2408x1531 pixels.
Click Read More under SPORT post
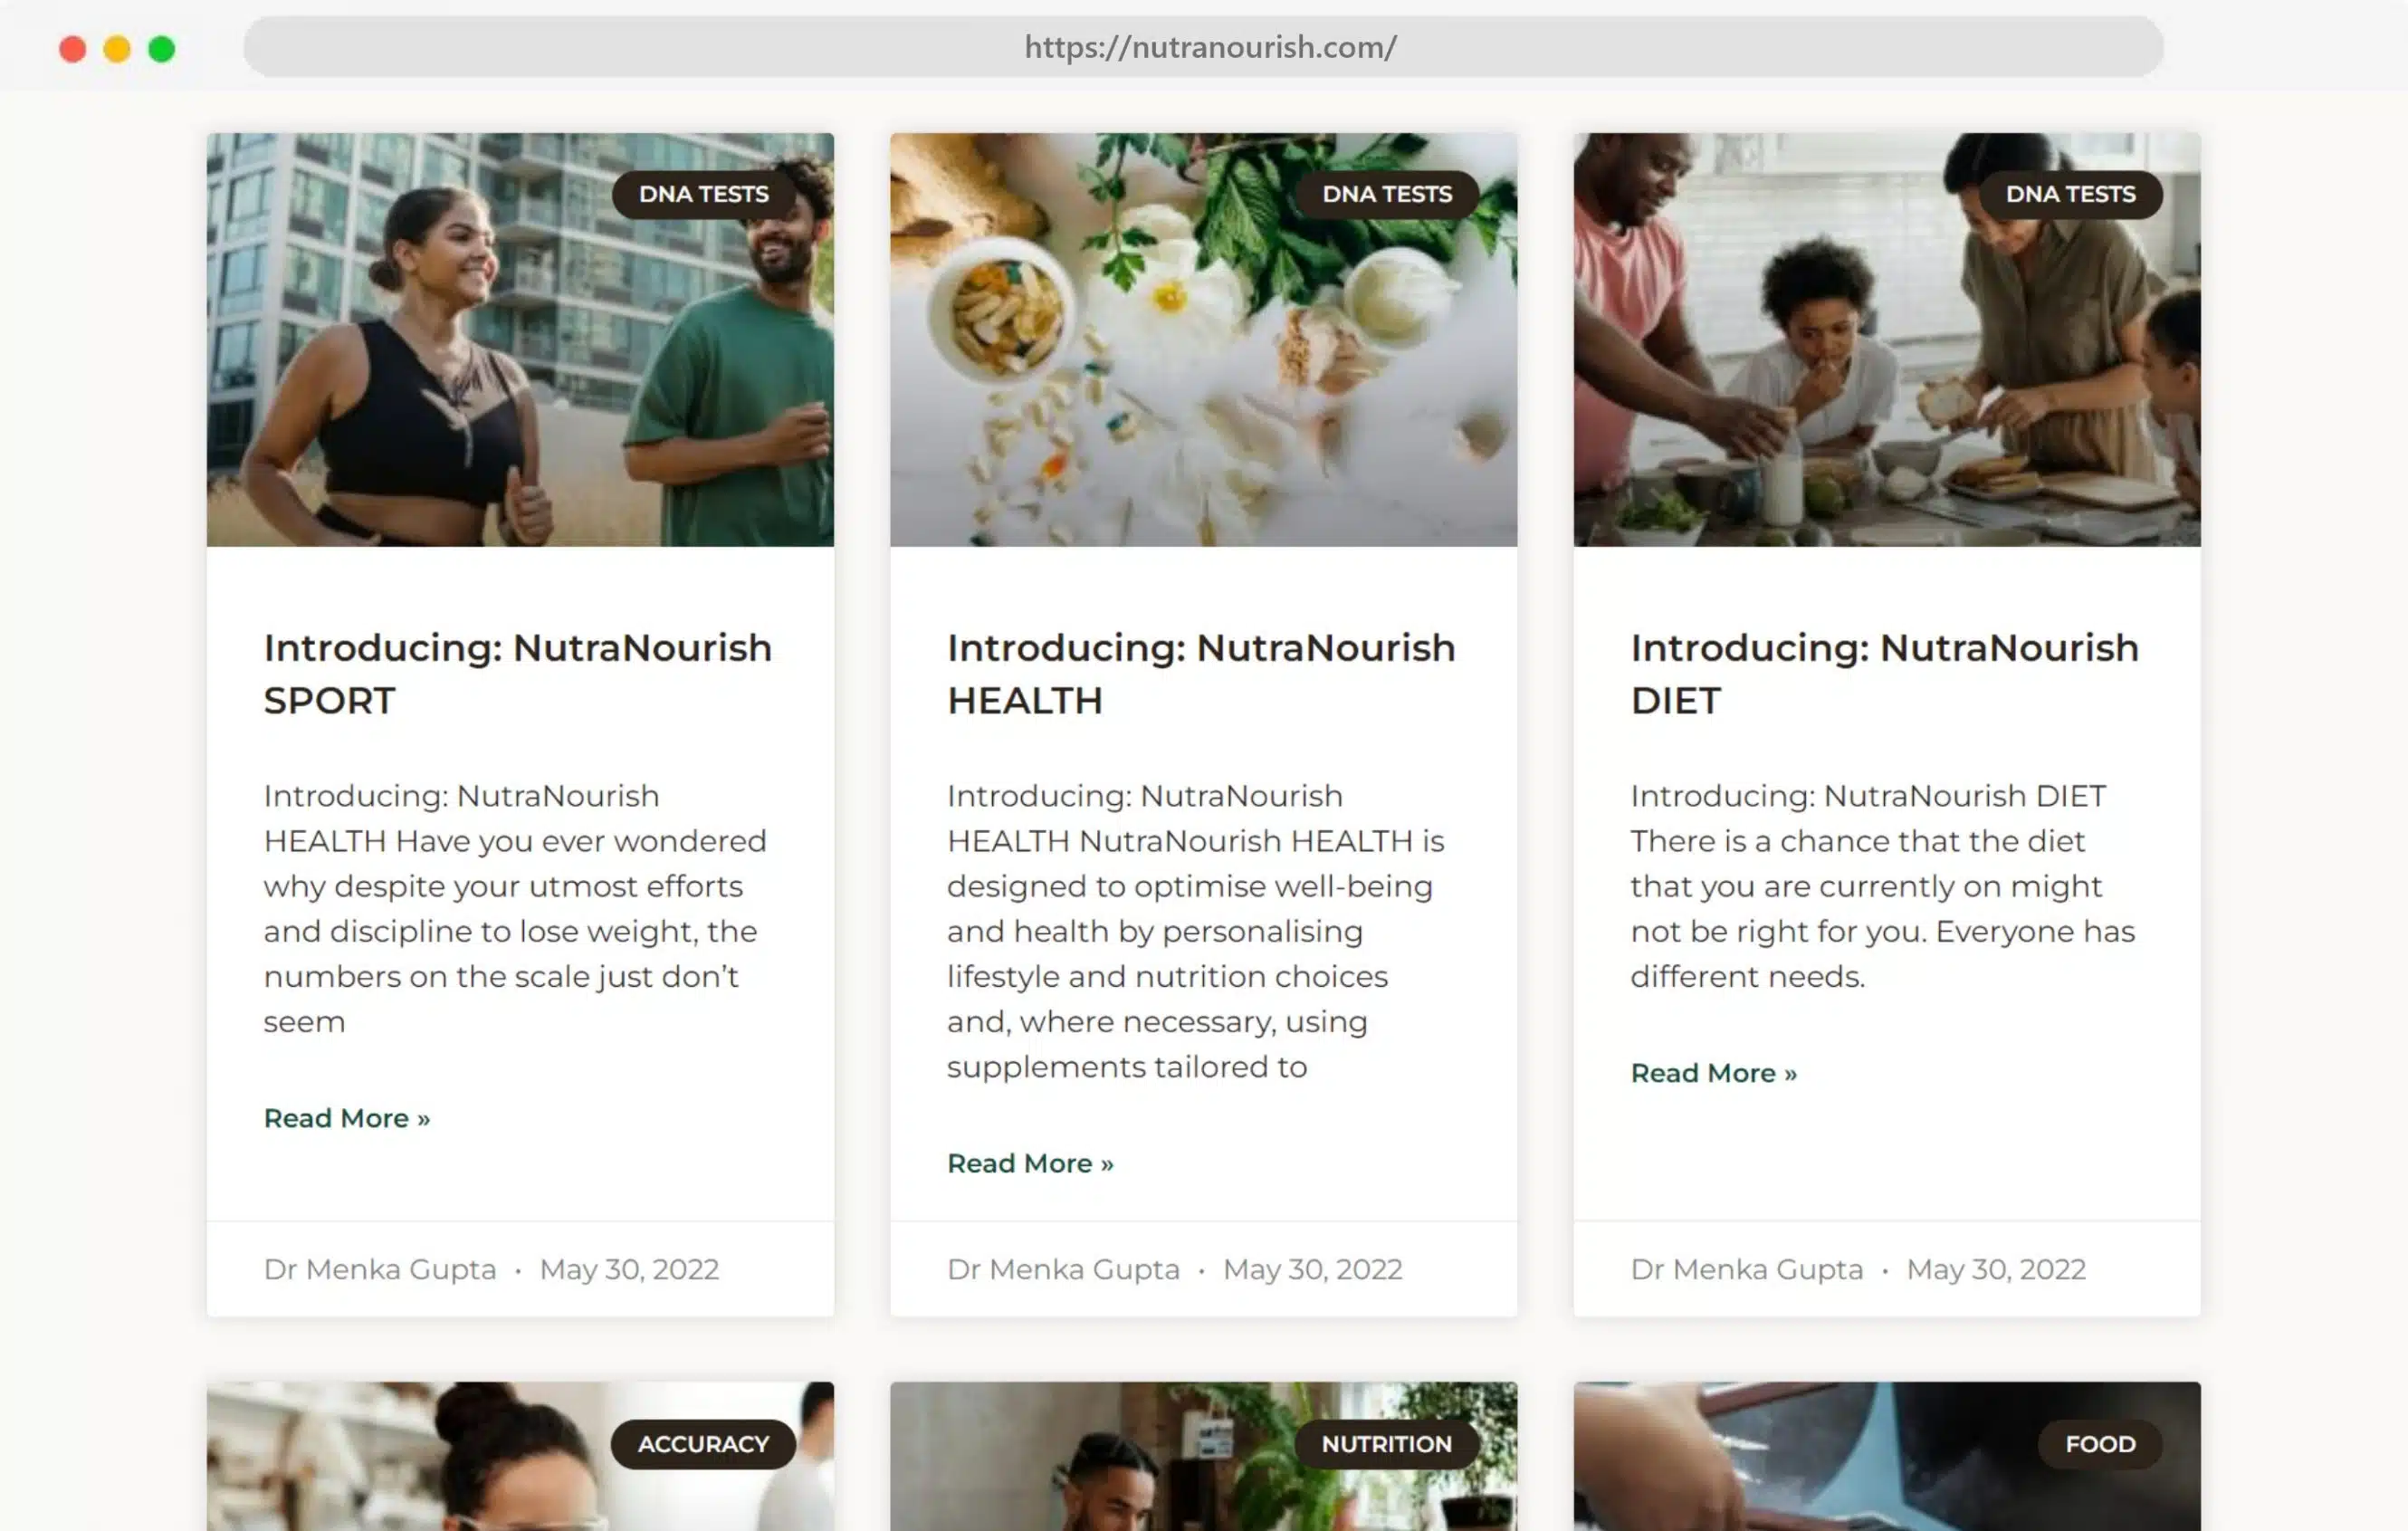click(x=347, y=1118)
